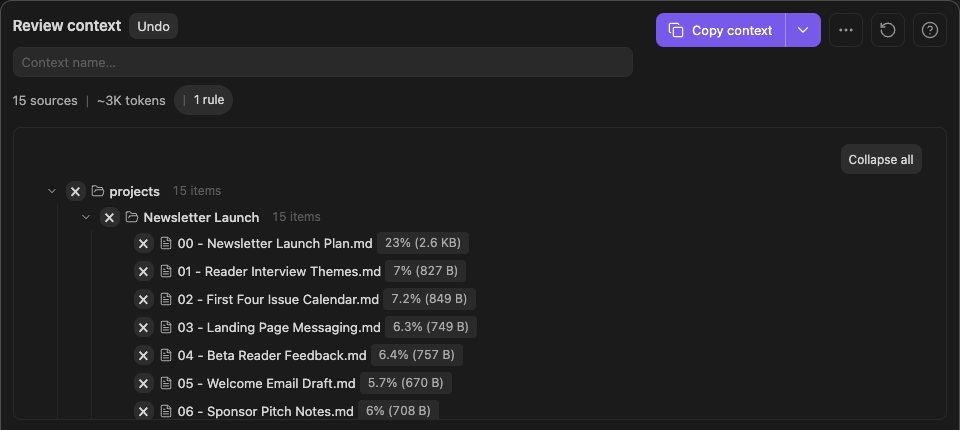Click the Review context heading
This screenshot has height=430, width=960.
(67, 26)
